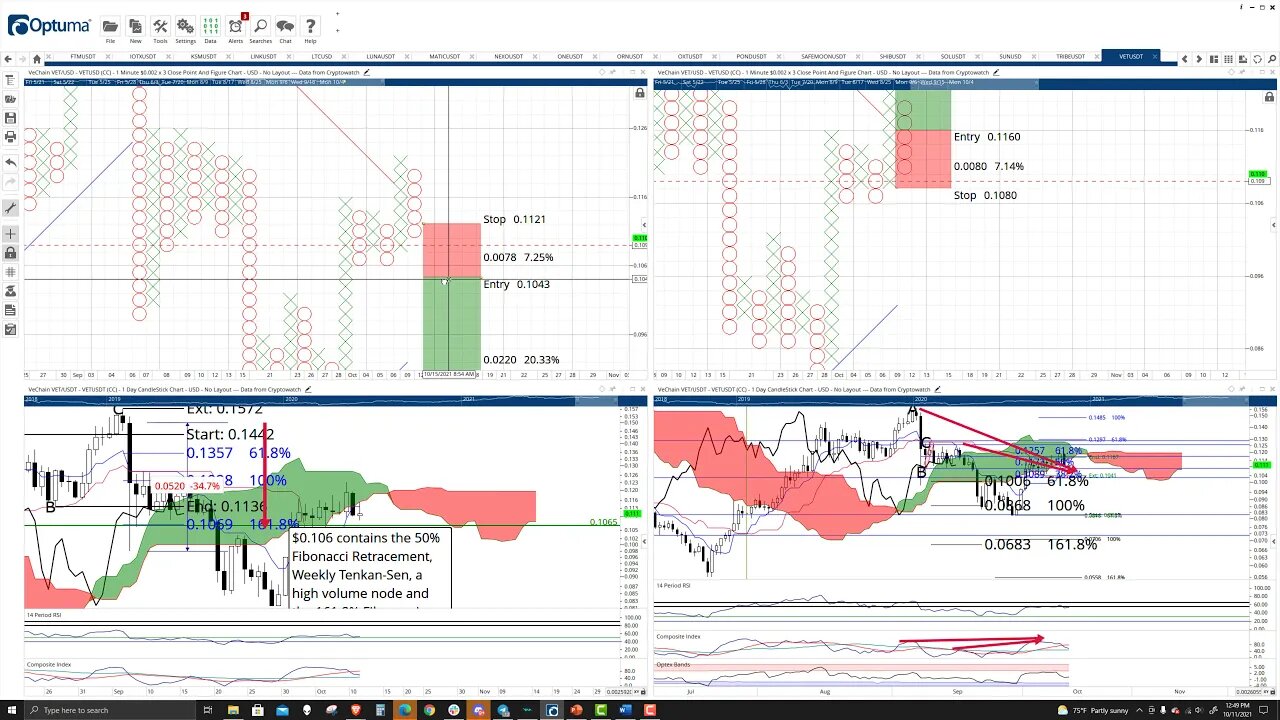
Task: Open Settings gears icon
Action: click(x=185, y=27)
